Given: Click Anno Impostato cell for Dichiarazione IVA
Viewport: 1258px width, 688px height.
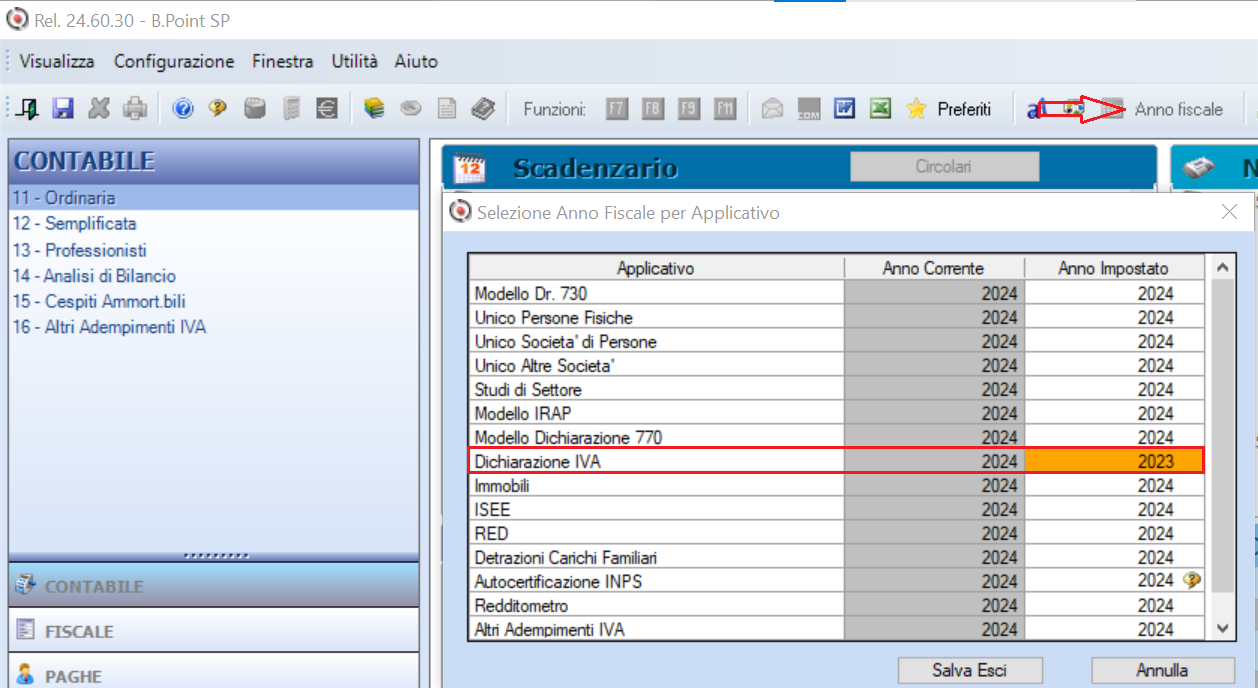Looking at the screenshot, I should pyautogui.click(x=1114, y=461).
